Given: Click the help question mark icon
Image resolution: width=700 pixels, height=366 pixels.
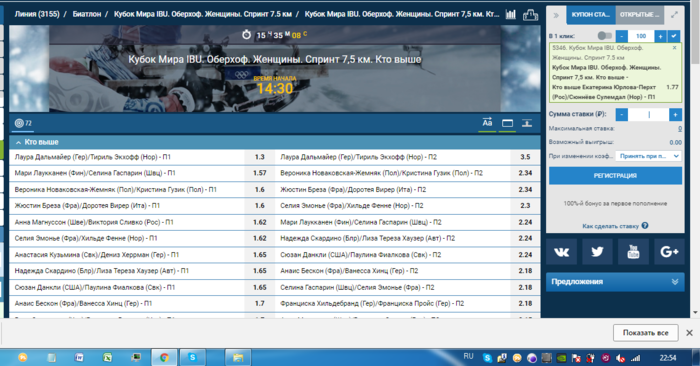Looking at the screenshot, I should point(645,226).
